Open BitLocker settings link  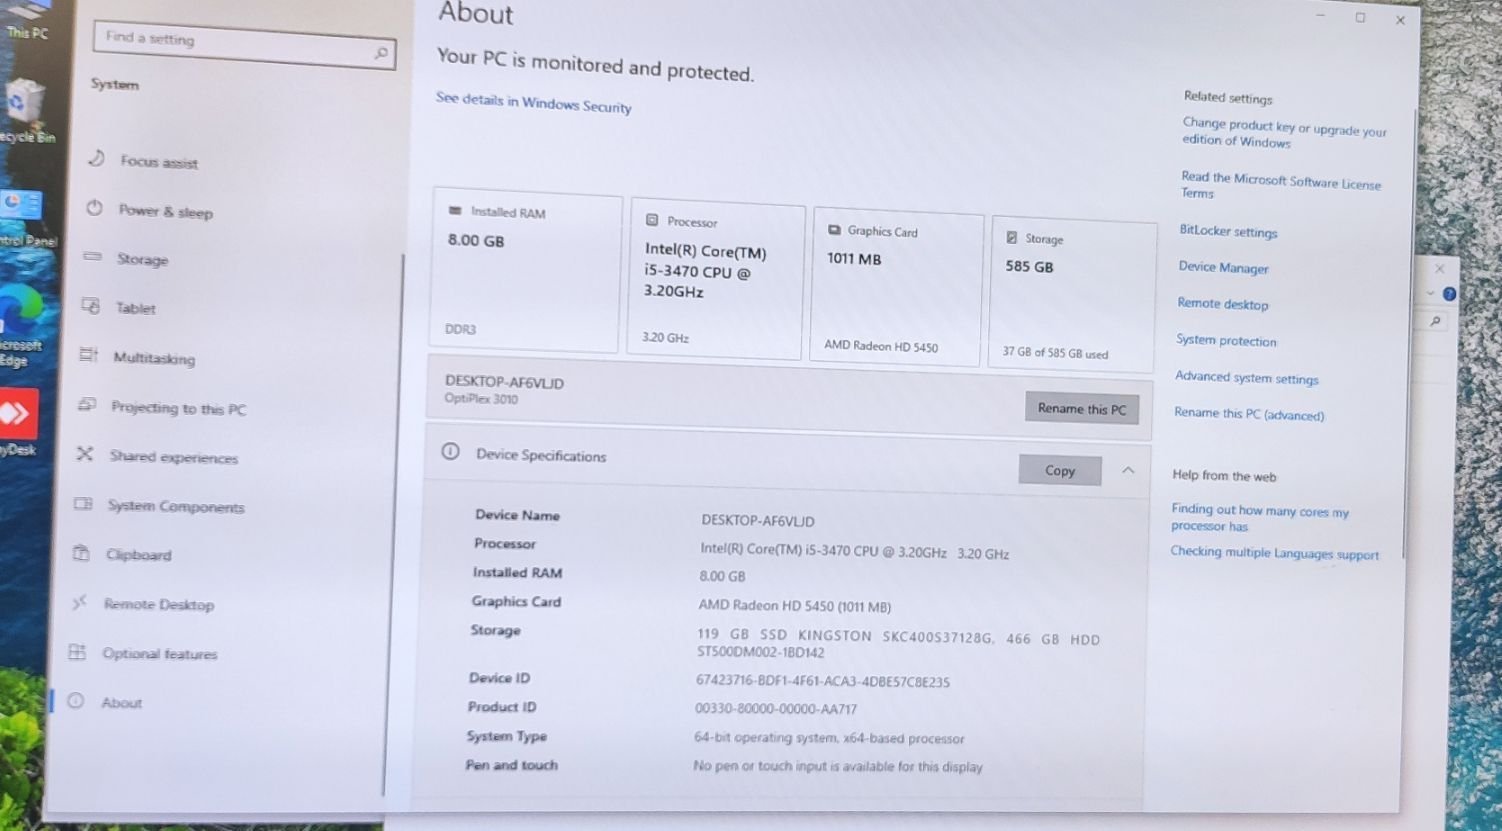pos(1228,231)
